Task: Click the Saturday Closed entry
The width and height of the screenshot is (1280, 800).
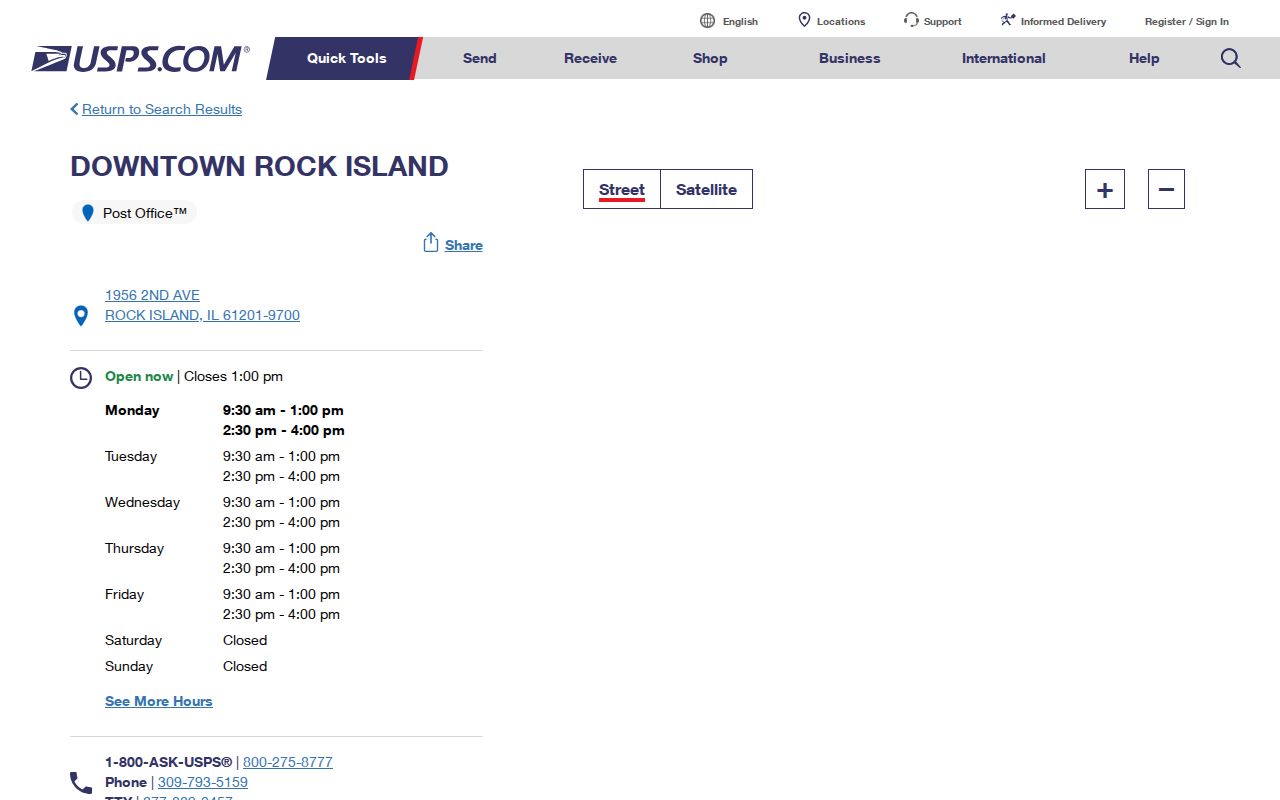Action: point(245,640)
